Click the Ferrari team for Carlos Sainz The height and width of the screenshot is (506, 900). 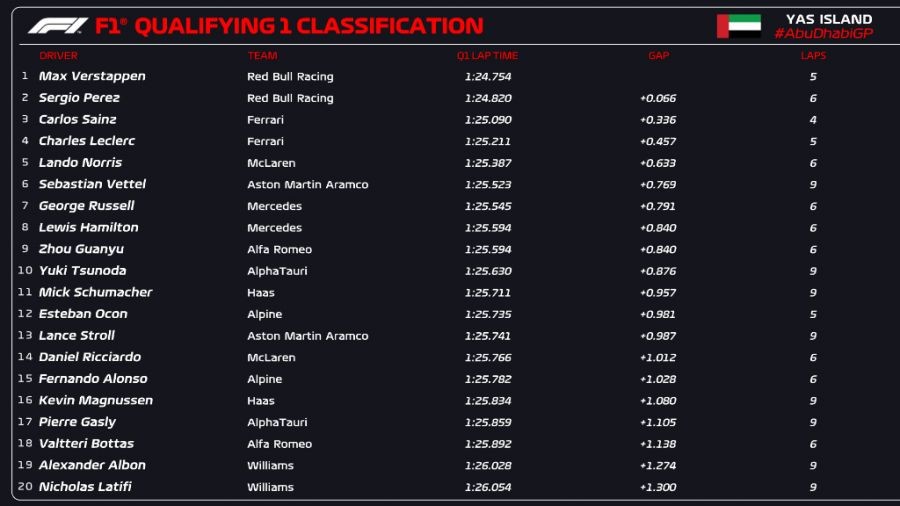point(265,120)
